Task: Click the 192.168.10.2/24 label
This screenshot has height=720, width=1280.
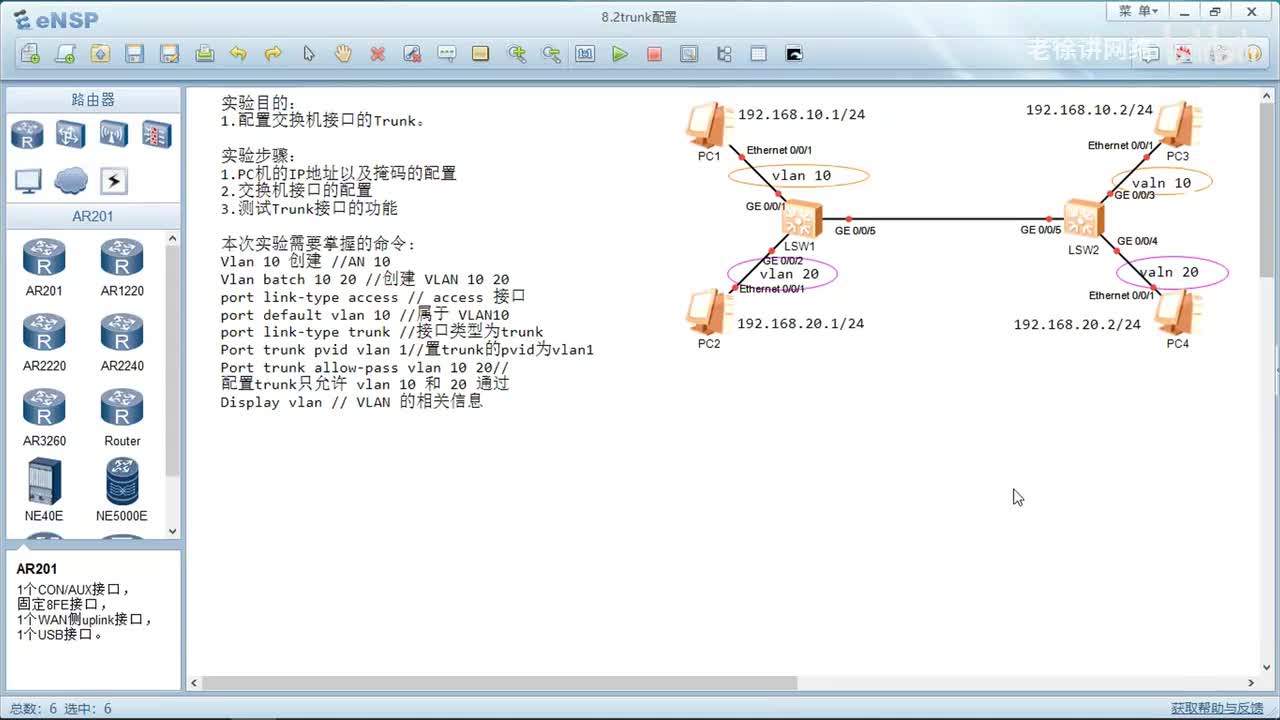Action: (1089, 110)
